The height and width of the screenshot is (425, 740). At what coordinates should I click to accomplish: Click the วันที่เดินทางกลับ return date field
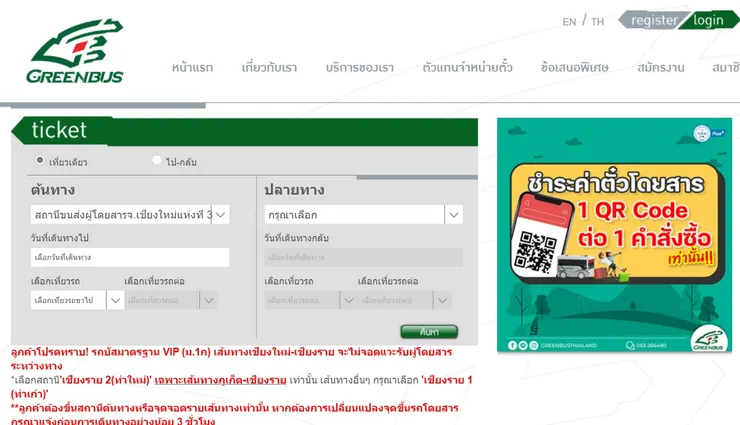[x=363, y=258]
